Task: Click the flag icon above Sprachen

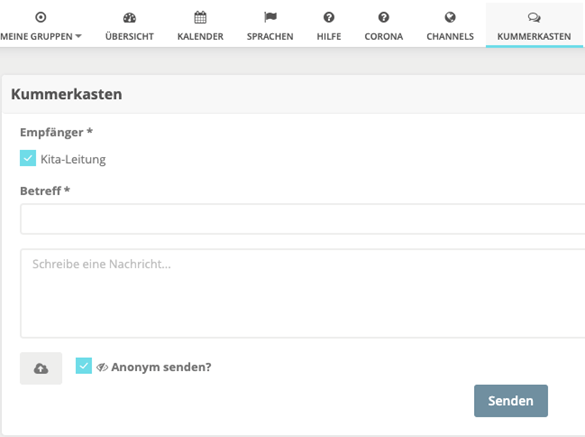Action: click(x=270, y=17)
